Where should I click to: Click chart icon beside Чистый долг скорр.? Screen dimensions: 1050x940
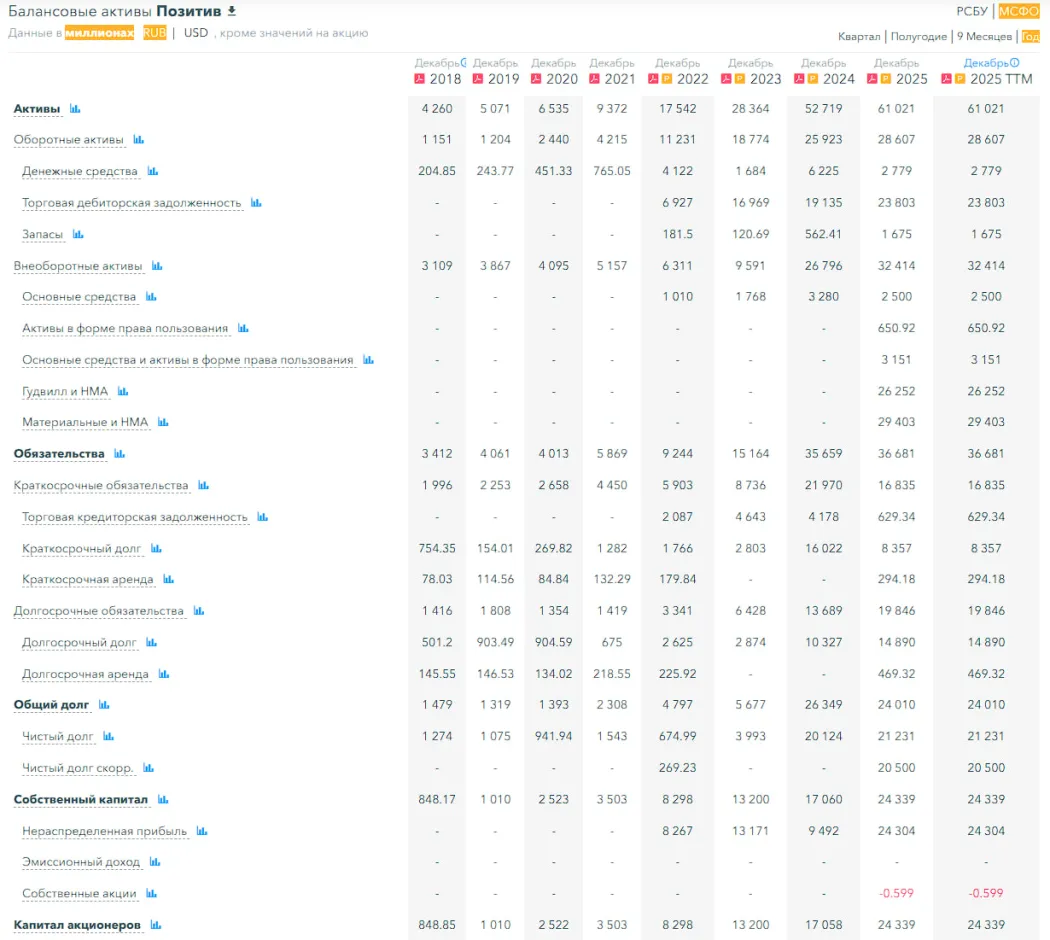pos(148,769)
